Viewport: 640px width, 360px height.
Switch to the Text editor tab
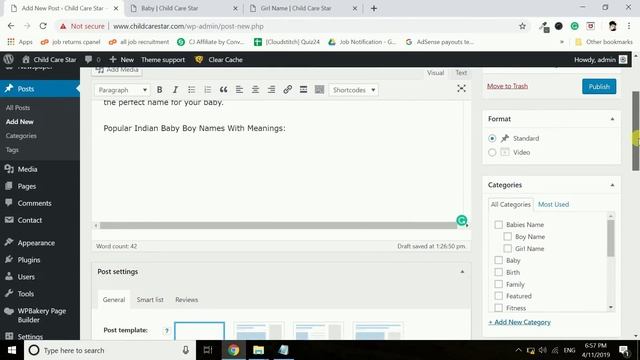pyautogui.click(x=461, y=73)
